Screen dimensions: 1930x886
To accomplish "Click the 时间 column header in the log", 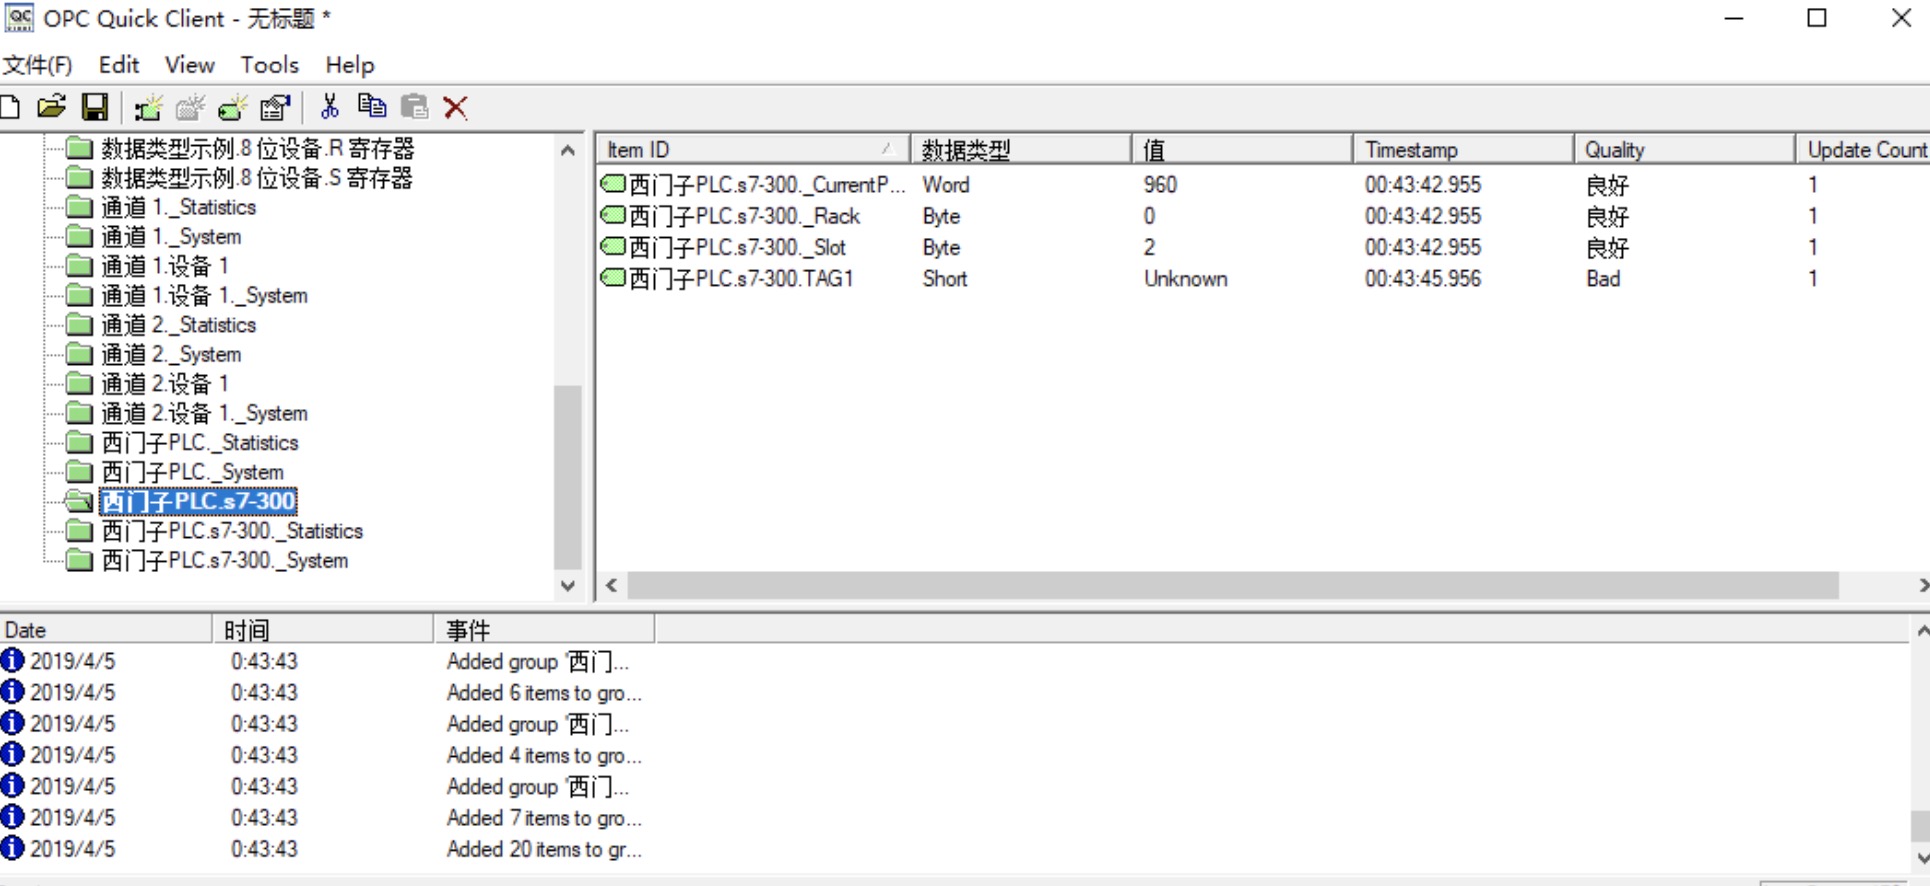I will (x=323, y=629).
